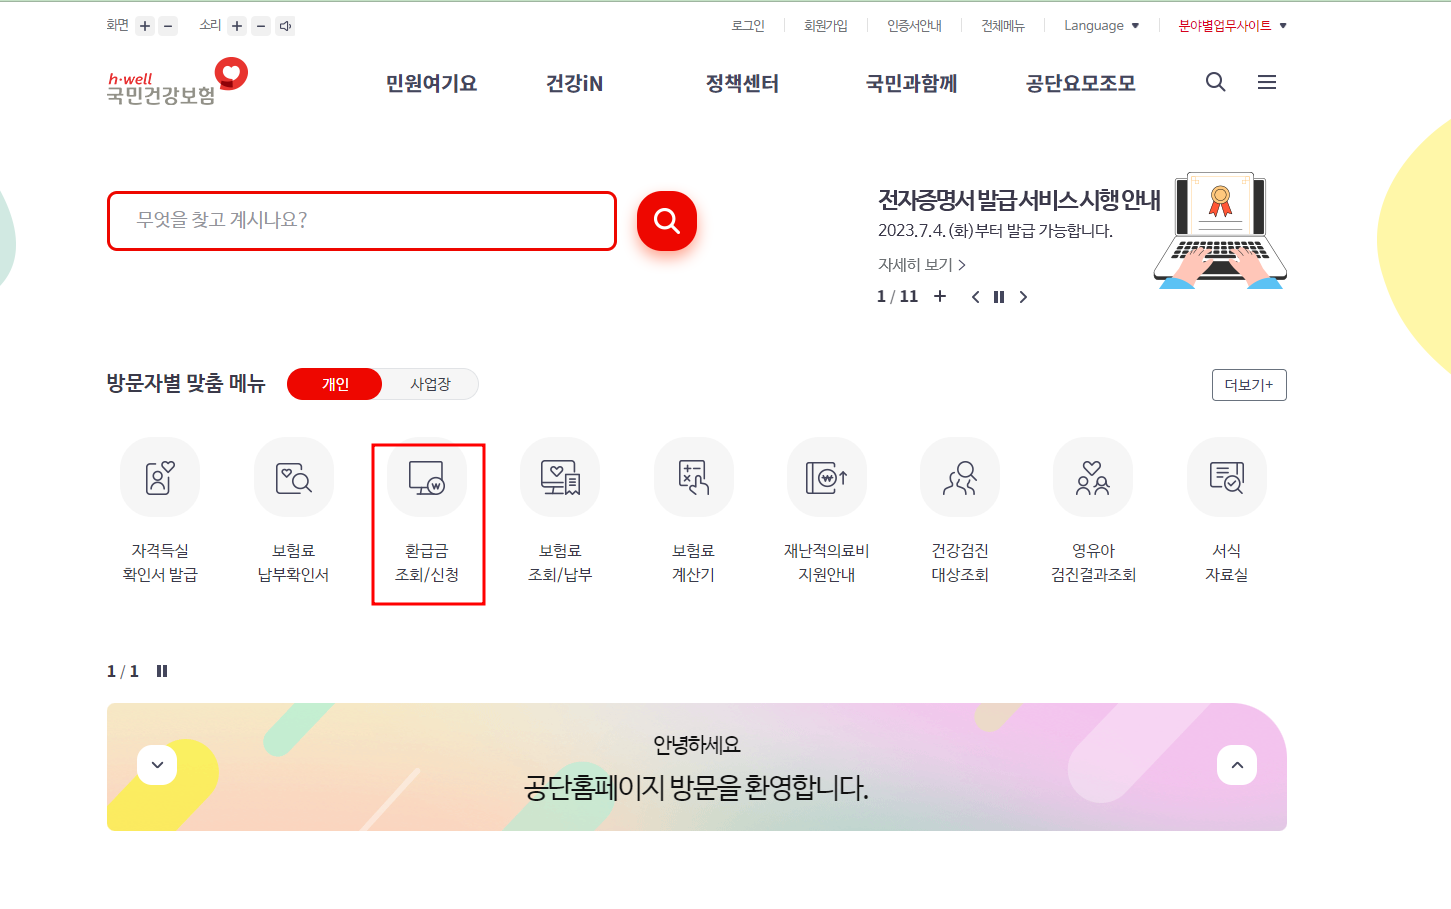Open 자세히 보기 link on banner

[x=921, y=265]
